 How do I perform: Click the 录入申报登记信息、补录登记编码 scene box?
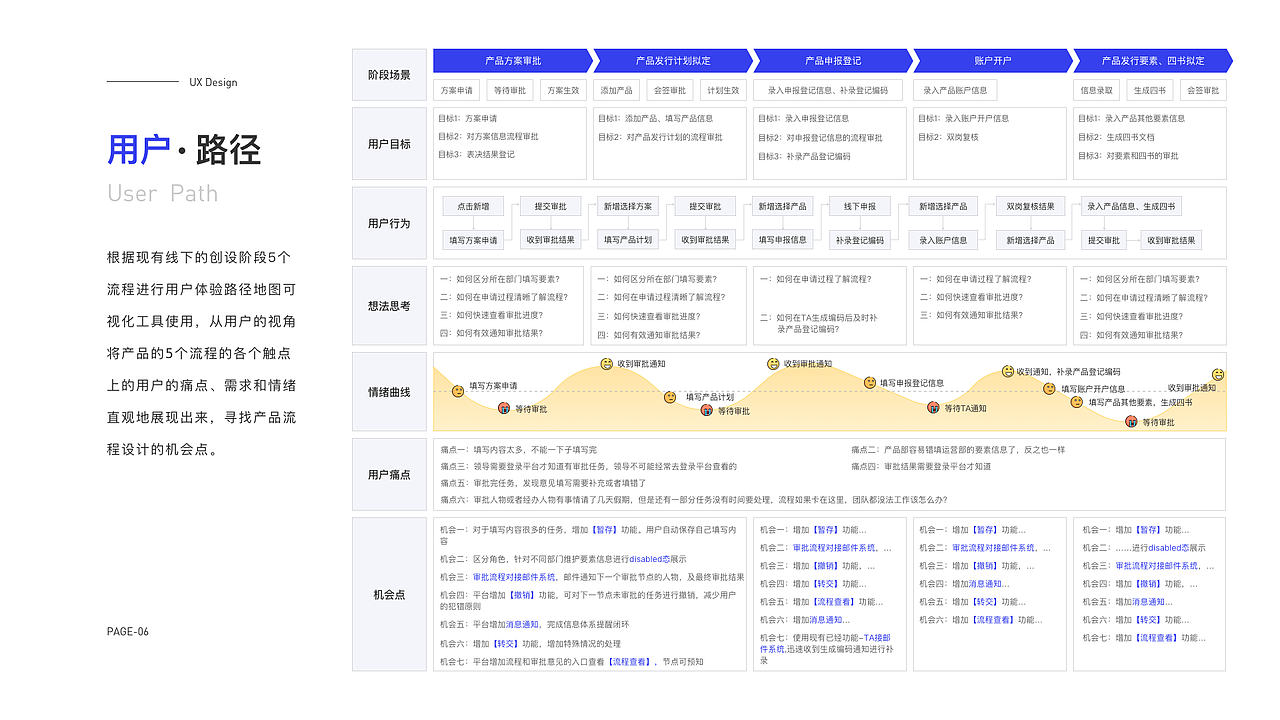(x=827, y=90)
